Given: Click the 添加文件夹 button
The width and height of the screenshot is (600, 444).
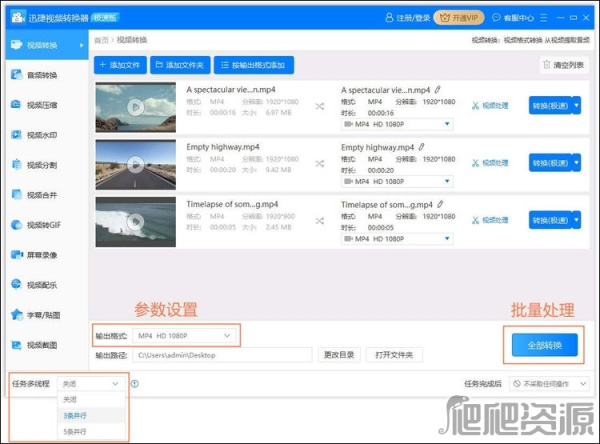Looking at the screenshot, I should (180, 65).
